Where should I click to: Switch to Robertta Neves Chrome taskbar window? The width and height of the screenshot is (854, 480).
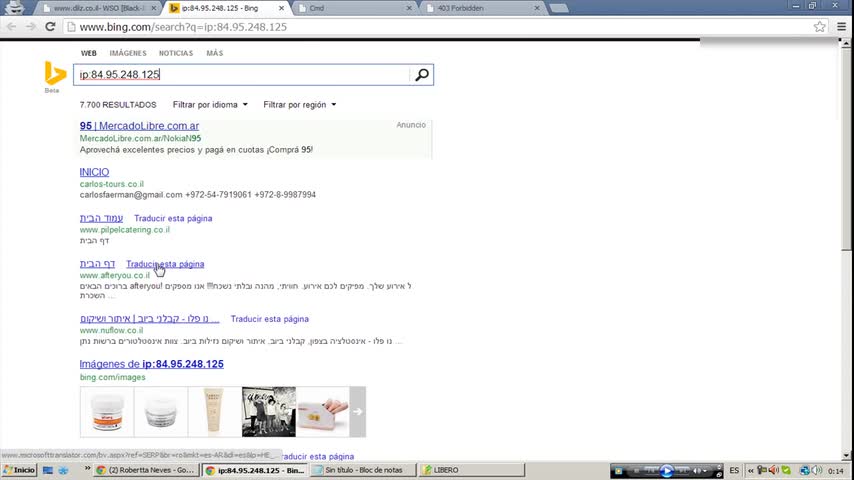pyautogui.click(x=147, y=470)
